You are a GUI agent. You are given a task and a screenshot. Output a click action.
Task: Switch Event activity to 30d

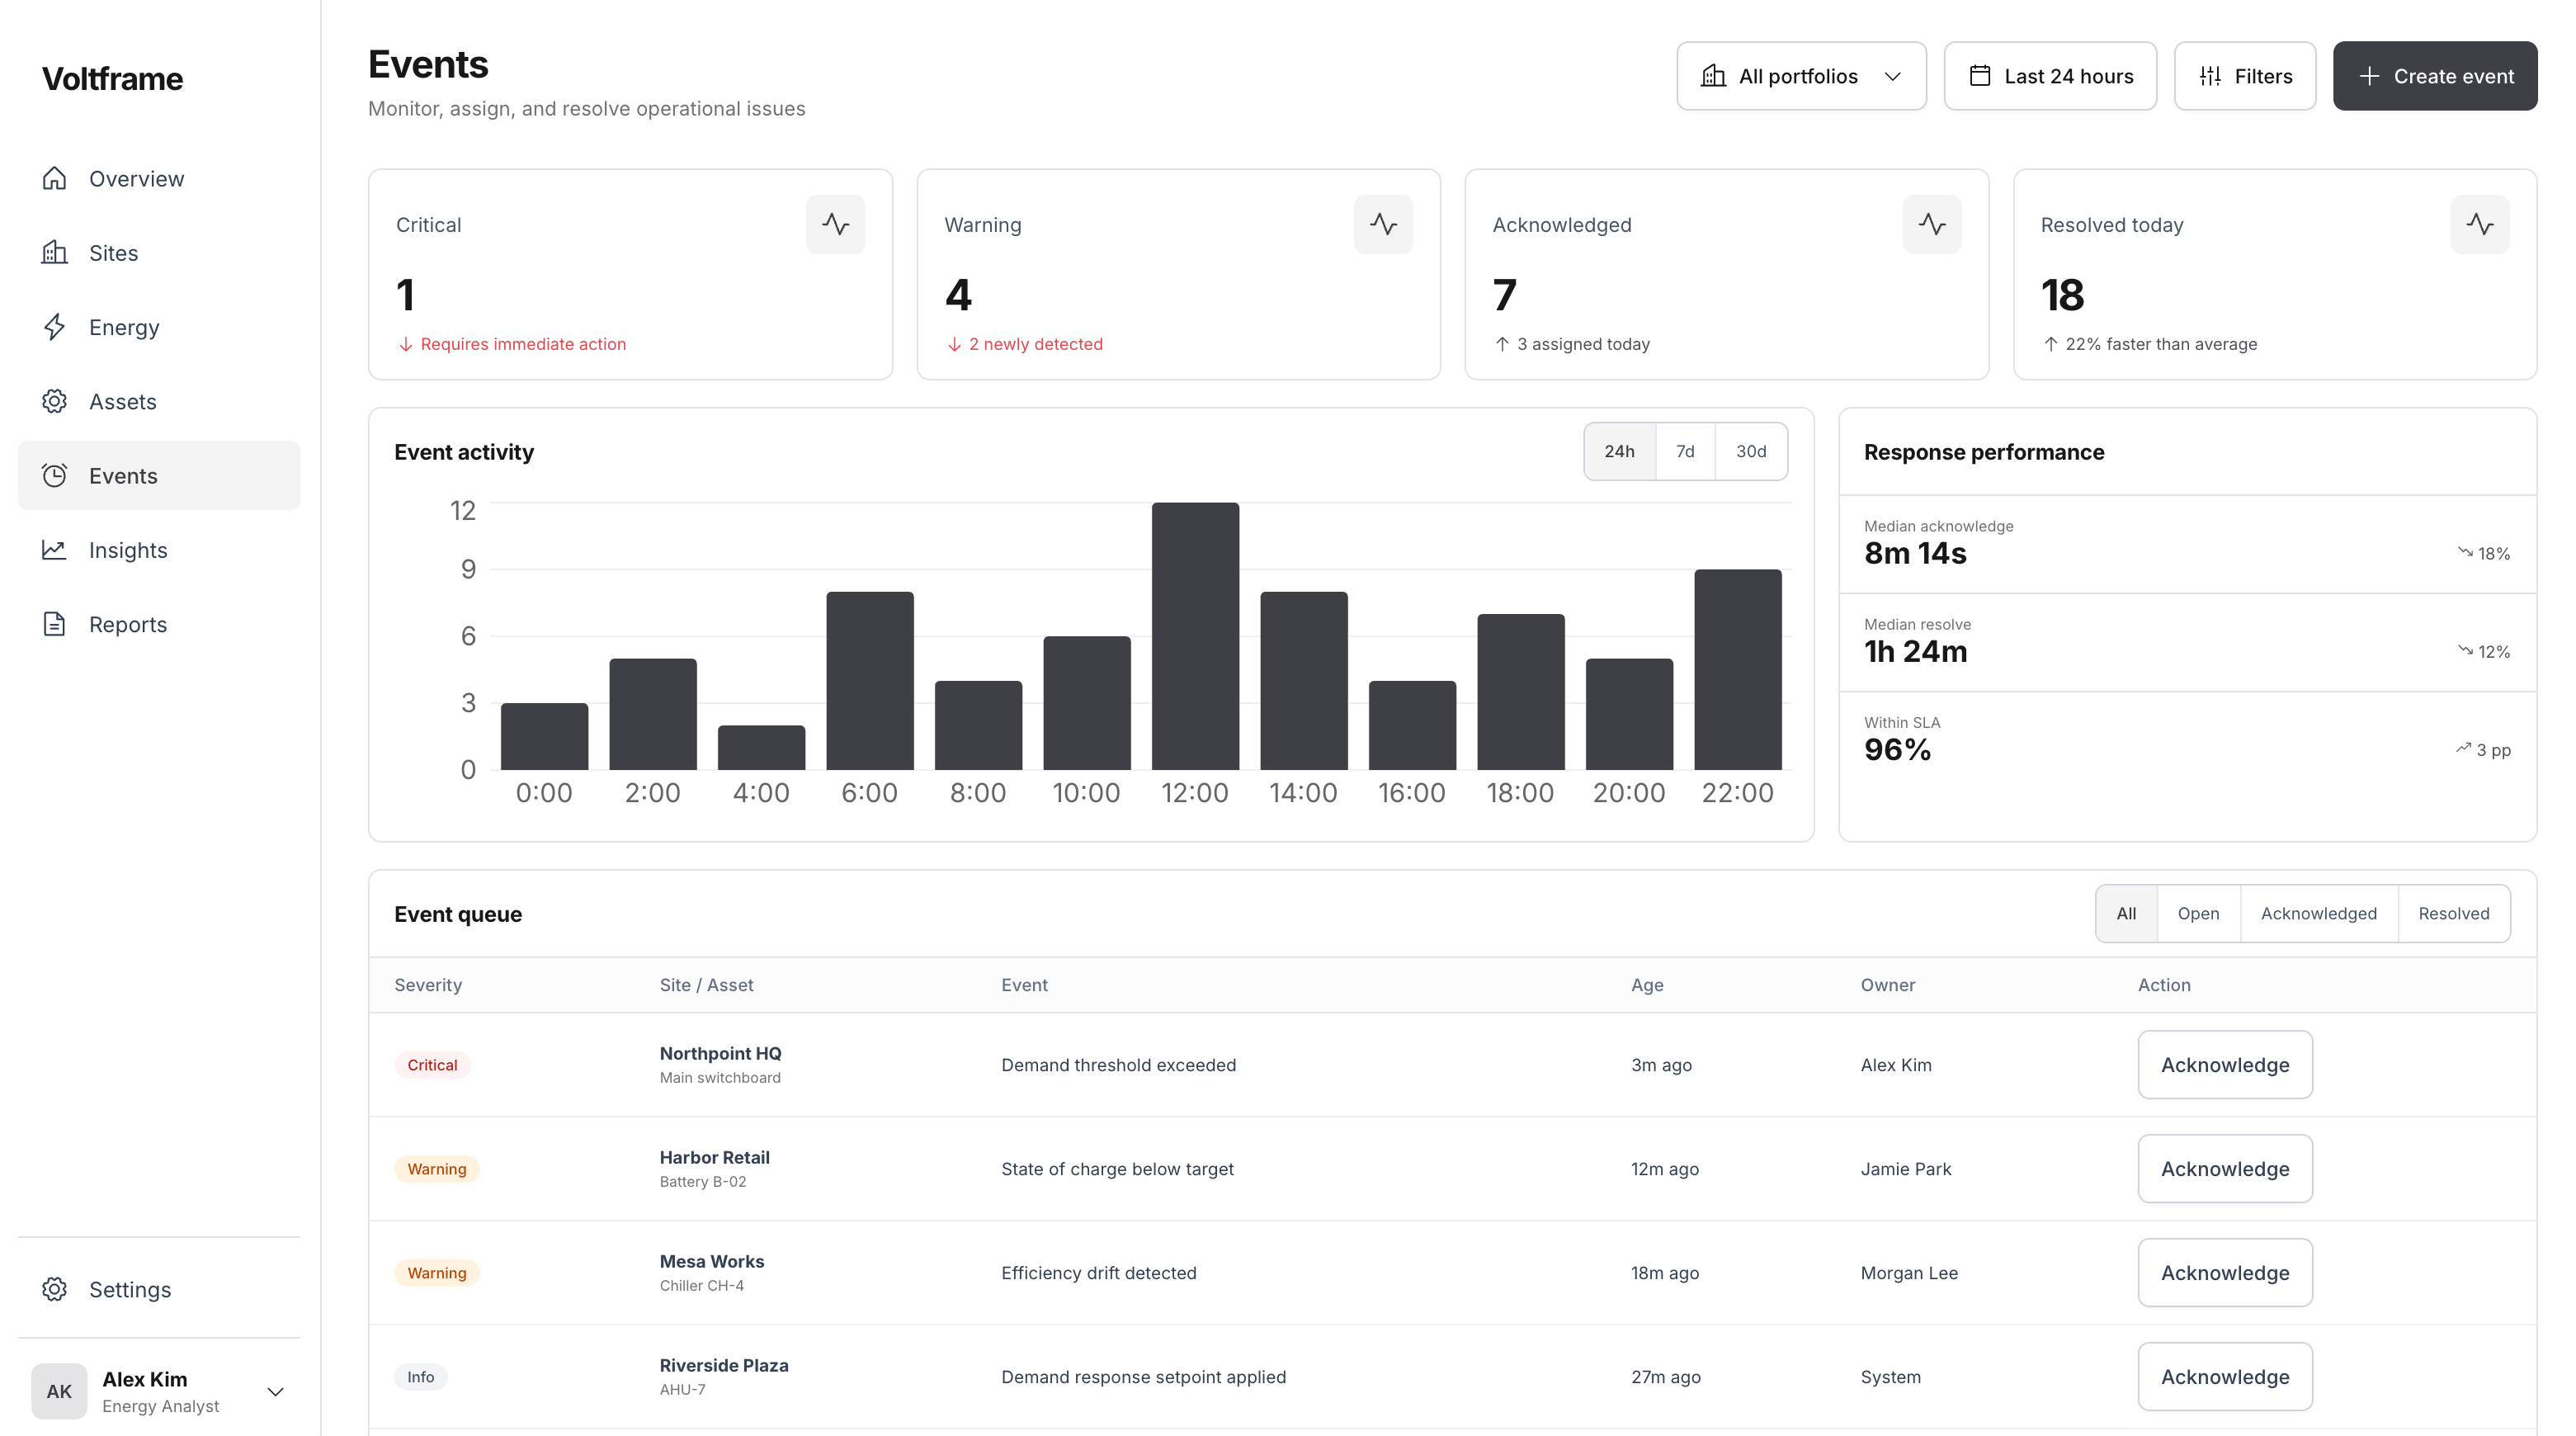click(x=1751, y=451)
